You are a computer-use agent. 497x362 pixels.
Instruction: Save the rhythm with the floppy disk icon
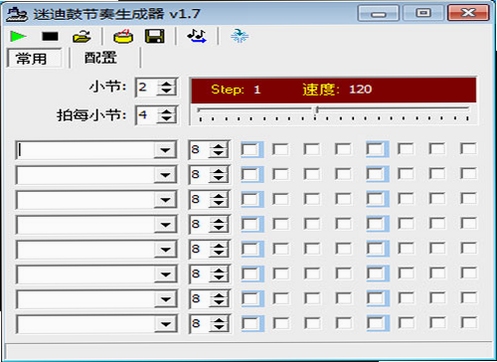coord(155,36)
